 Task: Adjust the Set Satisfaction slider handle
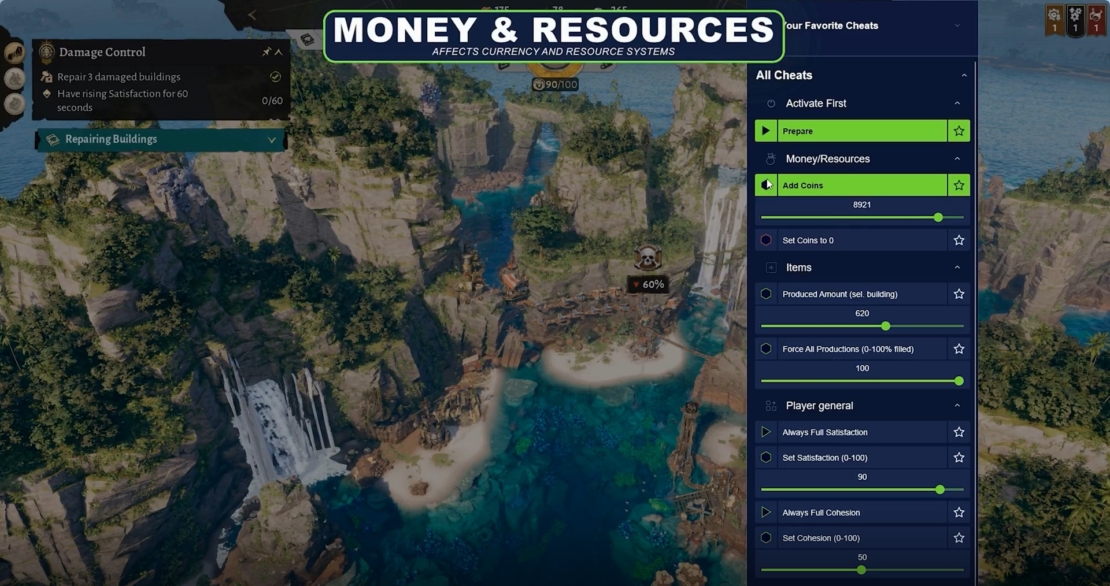point(940,490)
